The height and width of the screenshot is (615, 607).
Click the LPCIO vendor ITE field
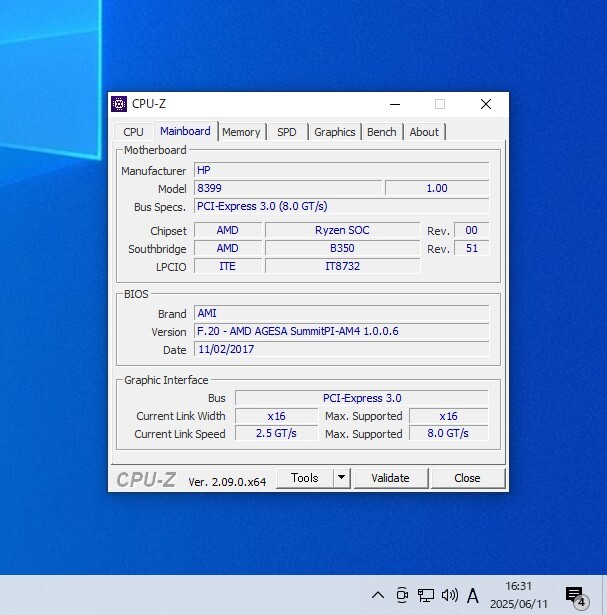[228, 266]
